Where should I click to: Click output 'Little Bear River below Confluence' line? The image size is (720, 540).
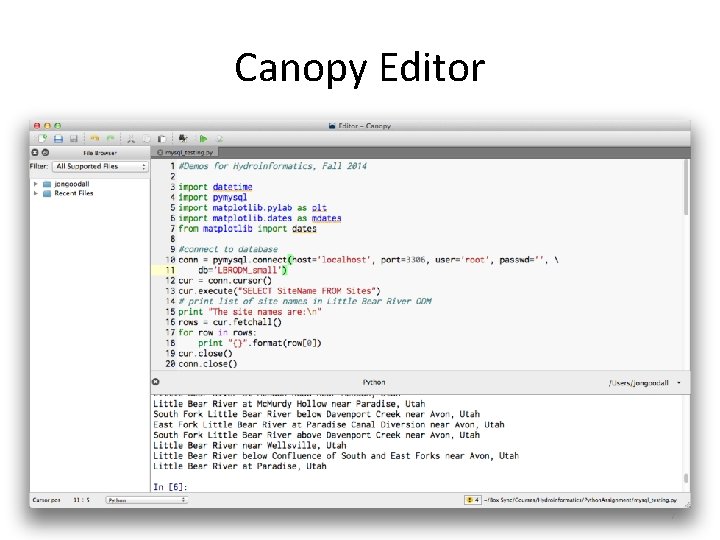[336, 456]
